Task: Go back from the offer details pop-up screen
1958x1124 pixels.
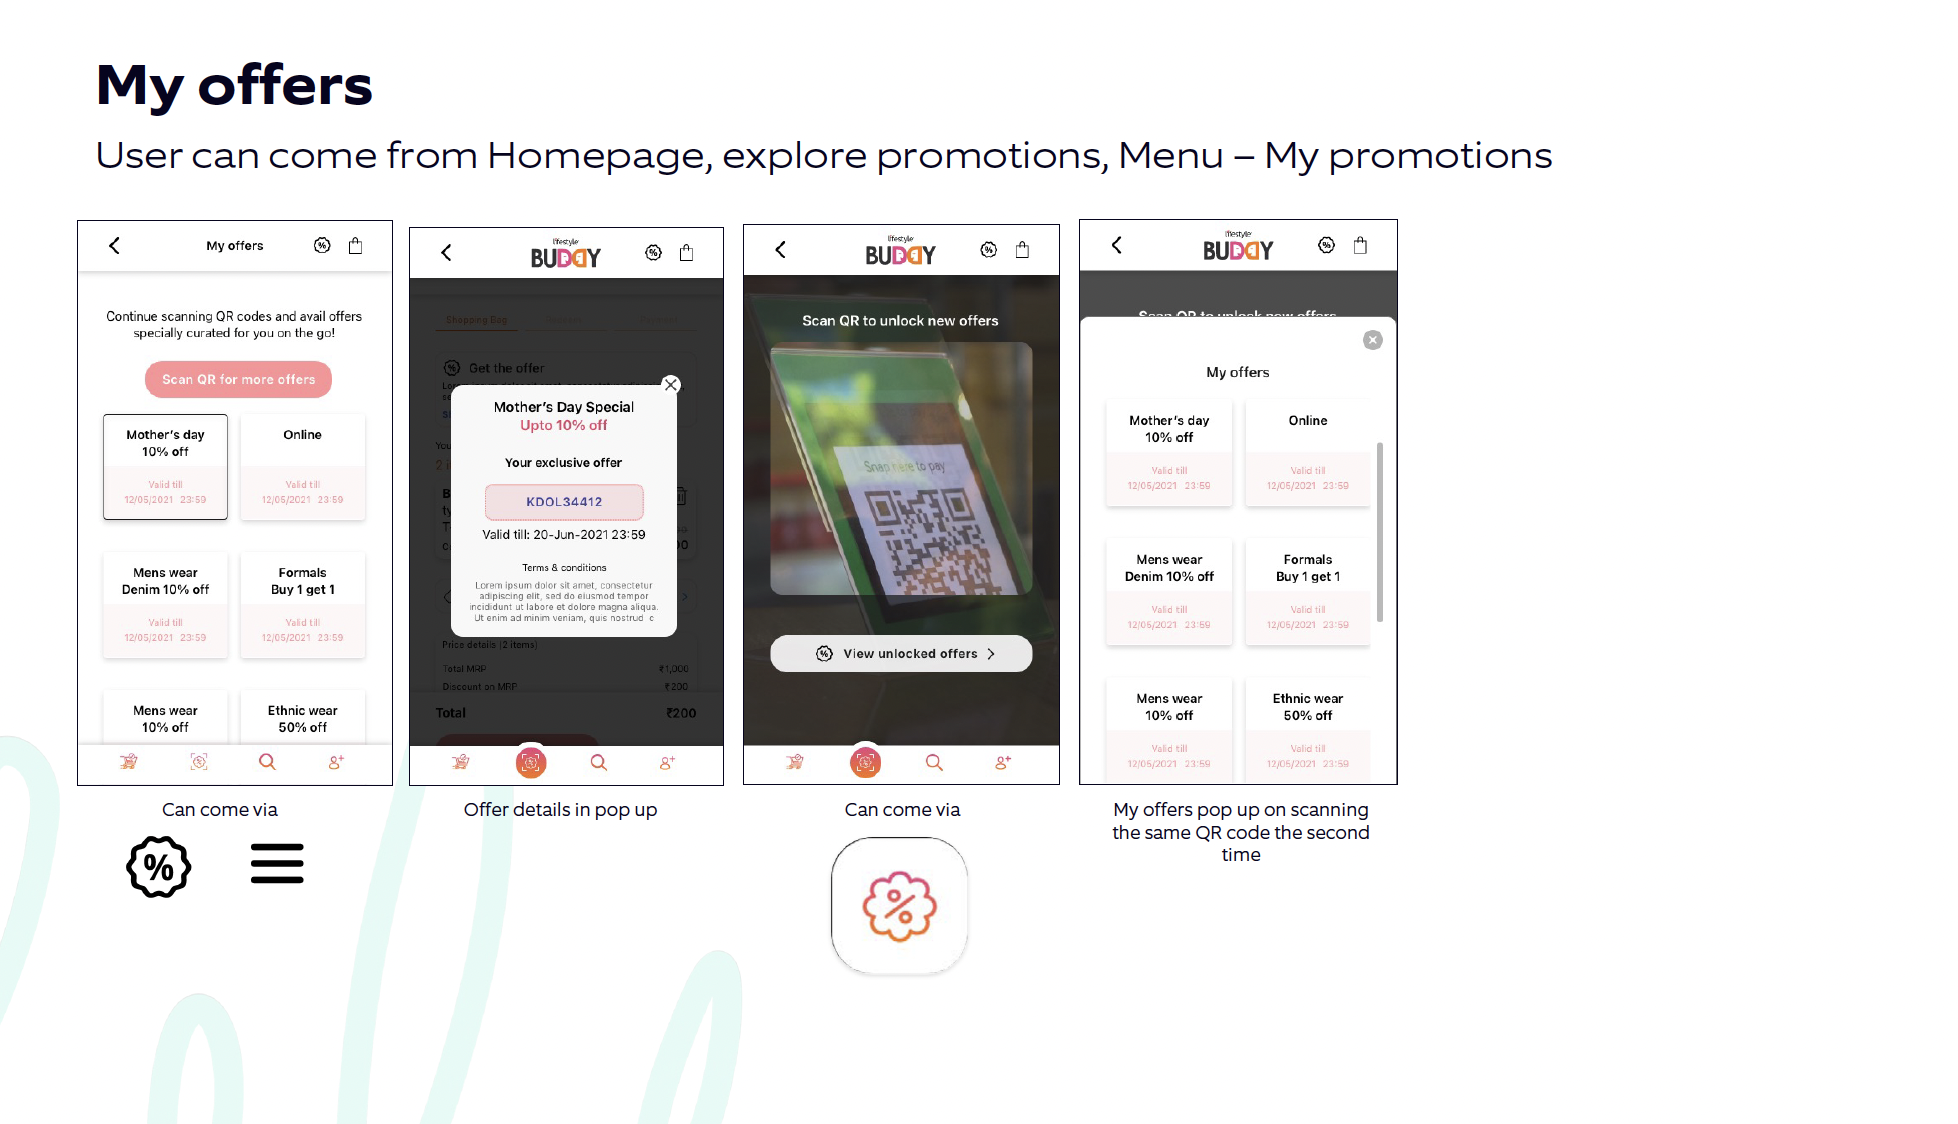Action: point(446,253)
